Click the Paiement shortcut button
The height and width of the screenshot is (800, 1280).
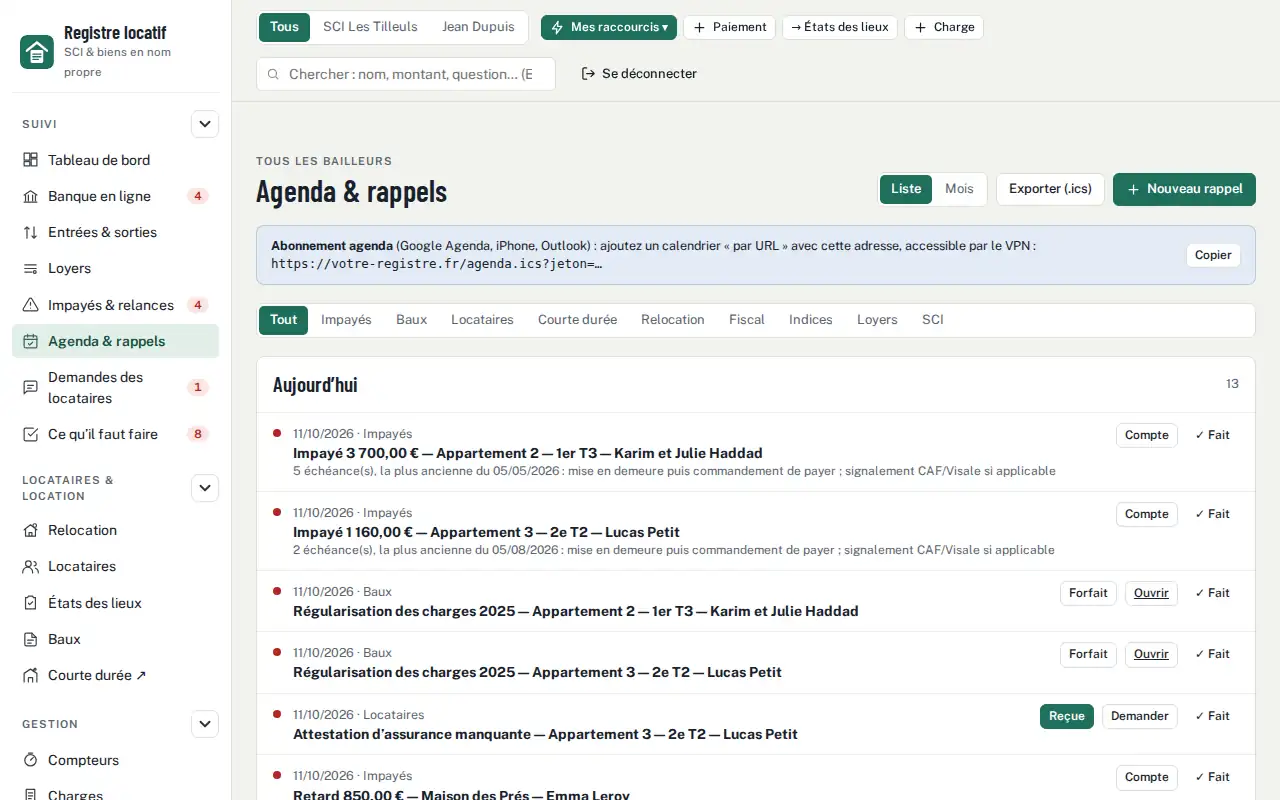(x=729, y=27)
